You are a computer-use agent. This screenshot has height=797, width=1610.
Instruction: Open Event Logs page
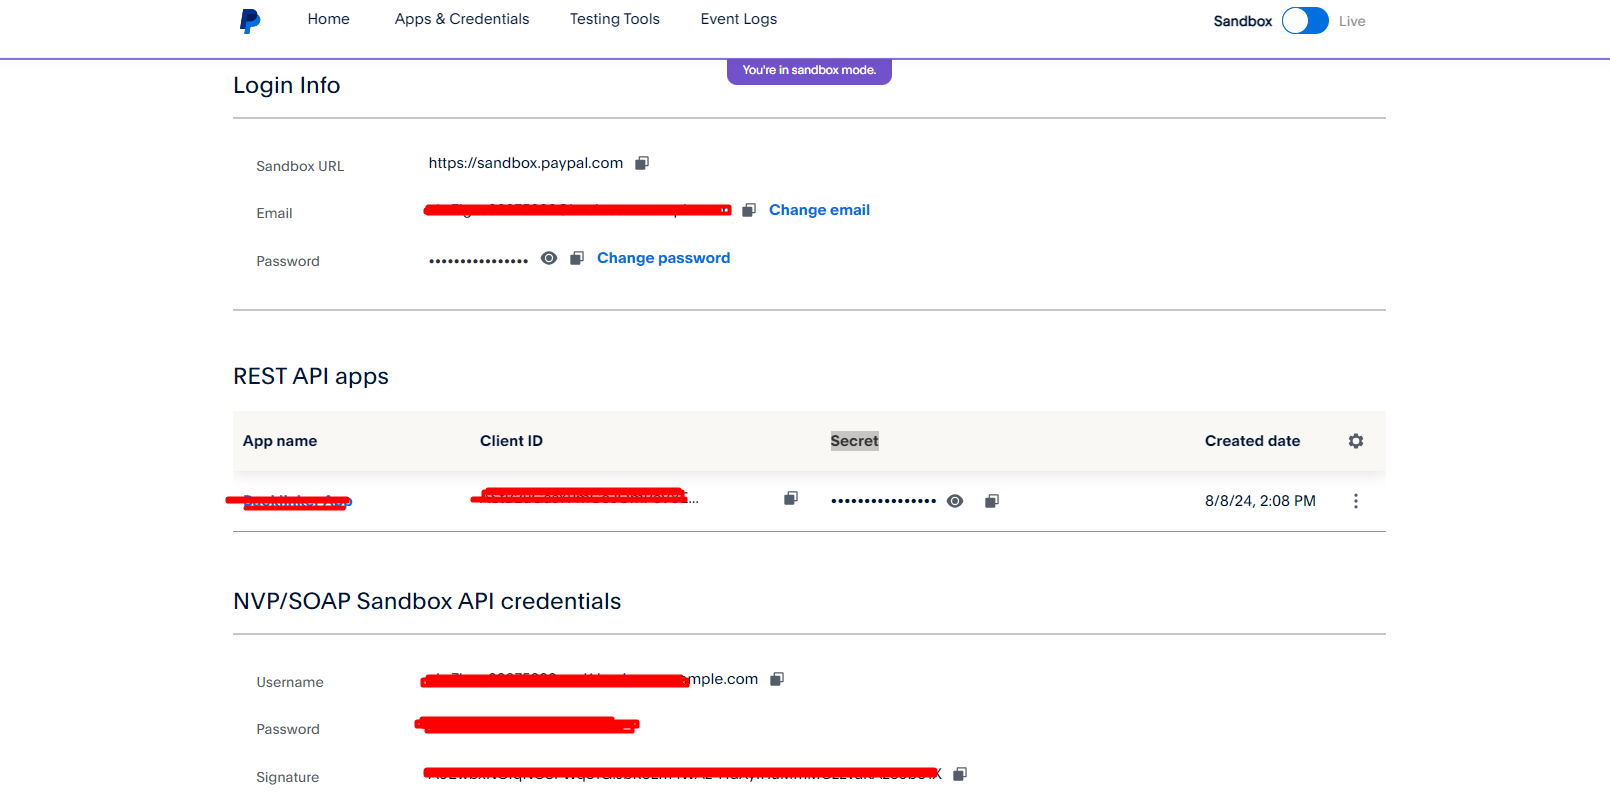point(739,19)
